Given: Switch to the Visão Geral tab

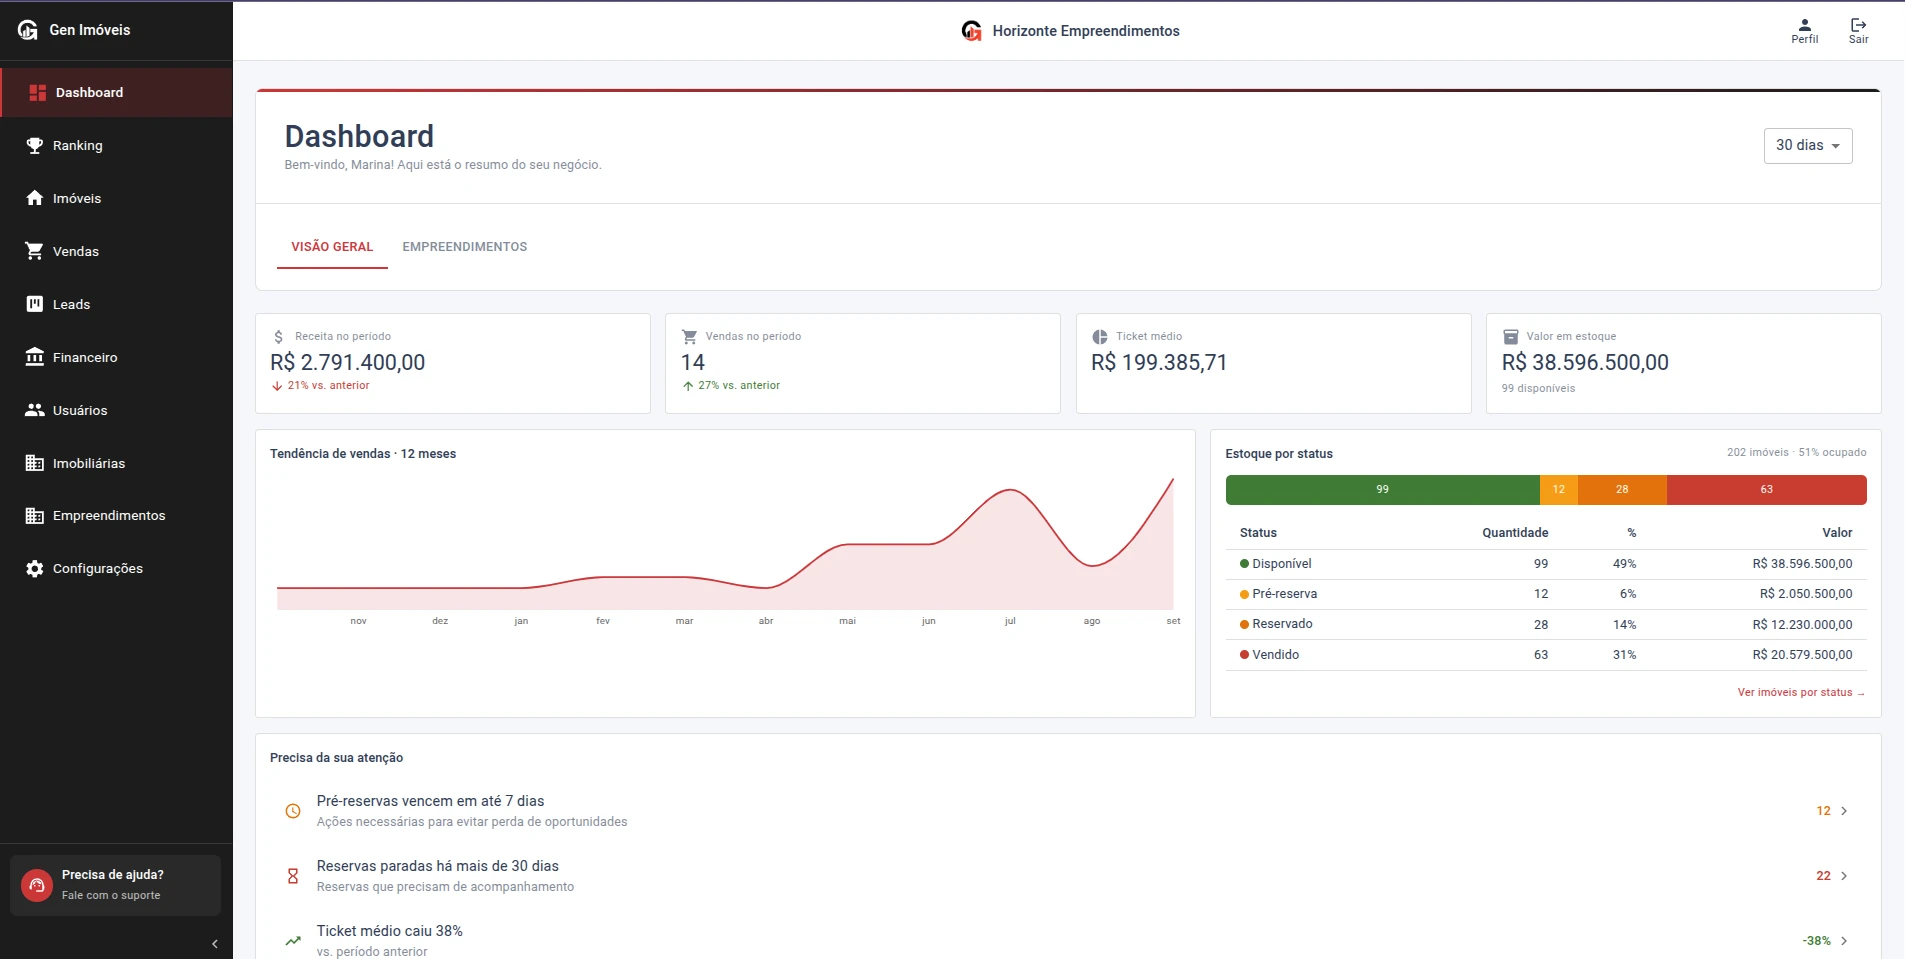Looking at the screenshot, I should pos(332,247).
